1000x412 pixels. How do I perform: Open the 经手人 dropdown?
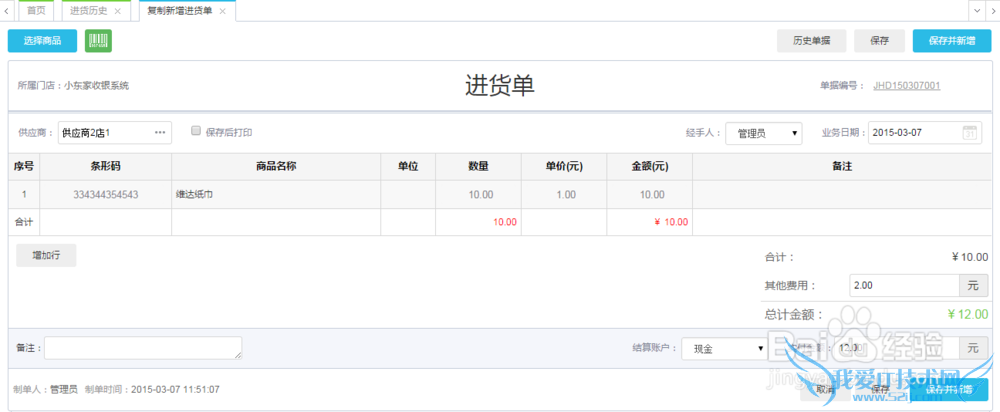point(763,133)
